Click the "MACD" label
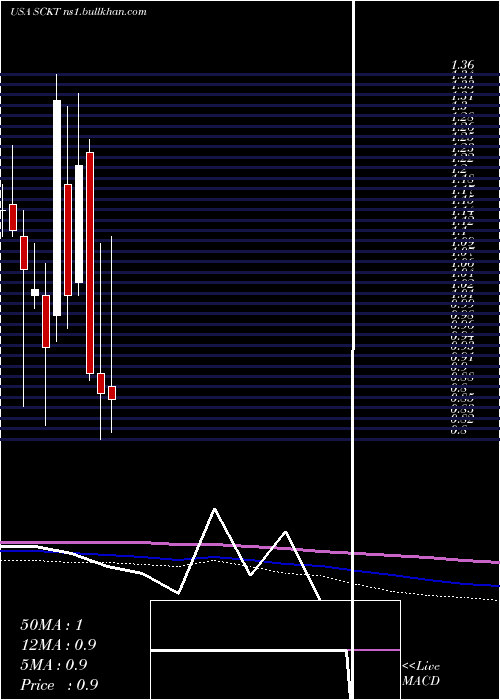The width and height of the screenshot is (500, 700). (421, 681)
